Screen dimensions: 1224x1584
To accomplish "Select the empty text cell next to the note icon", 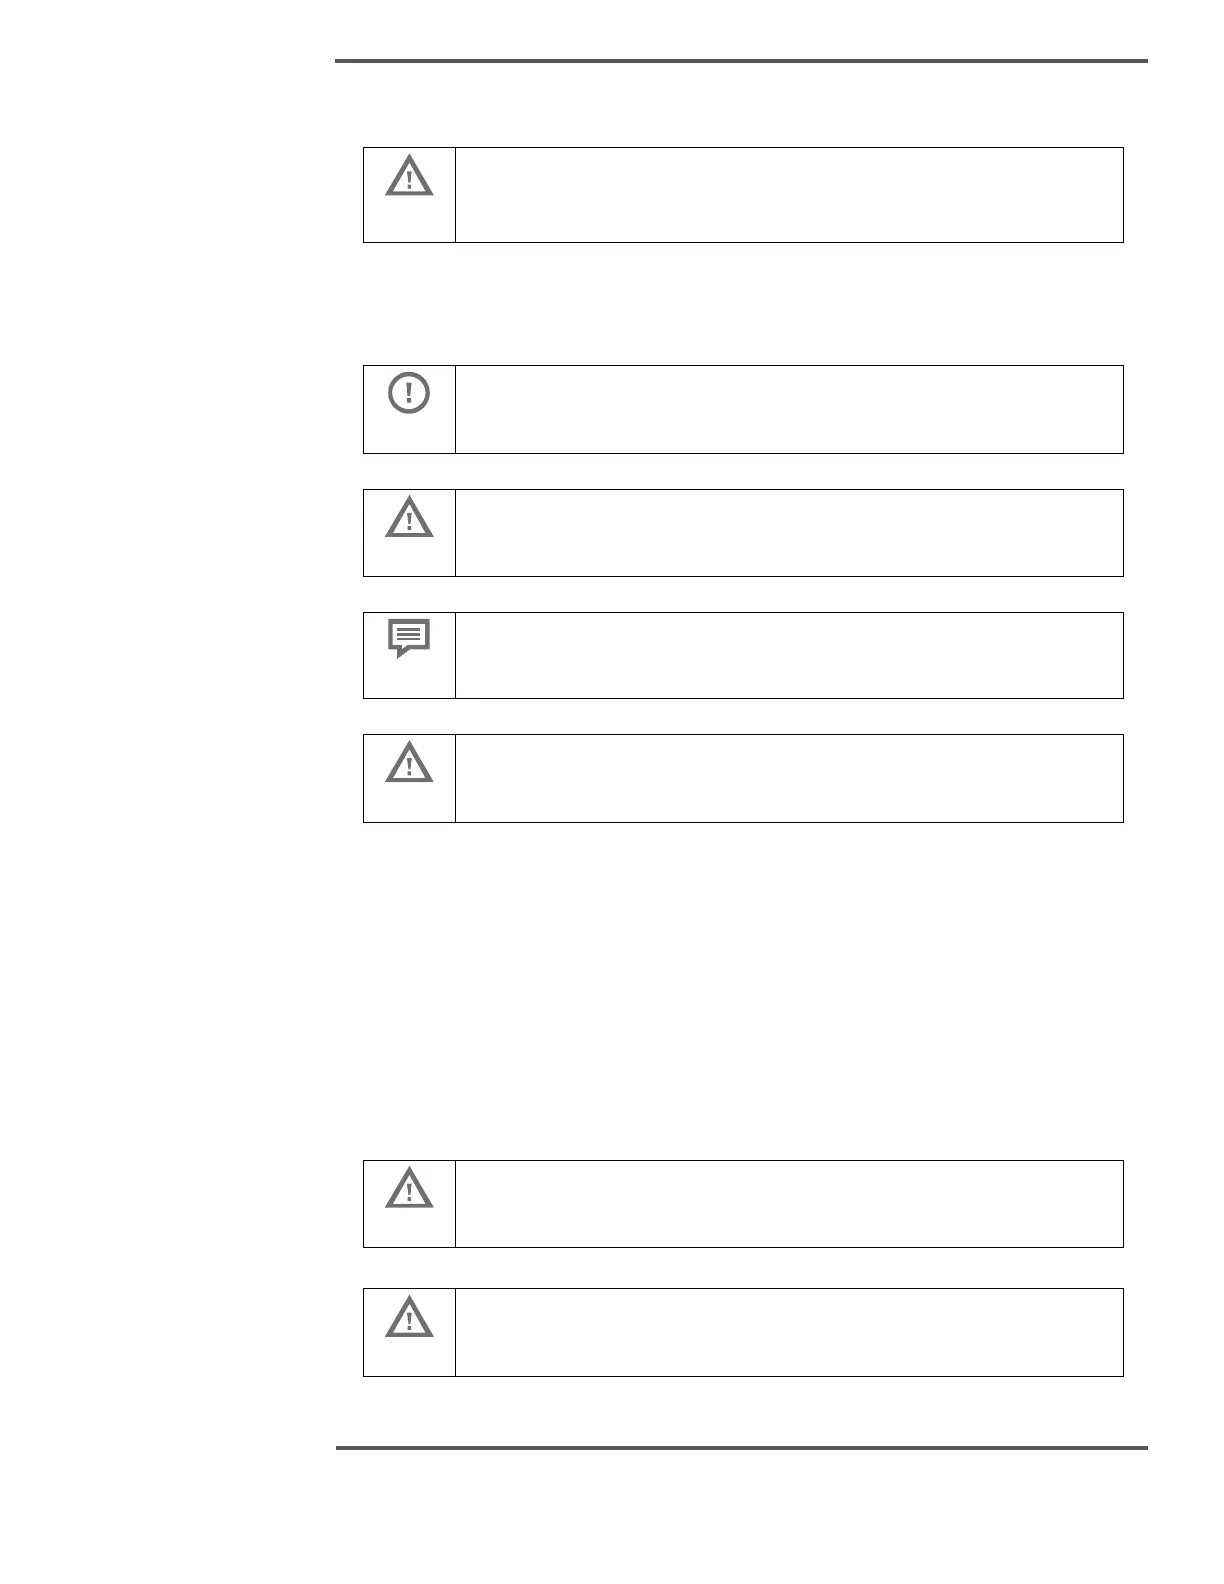I will point(789,655).
